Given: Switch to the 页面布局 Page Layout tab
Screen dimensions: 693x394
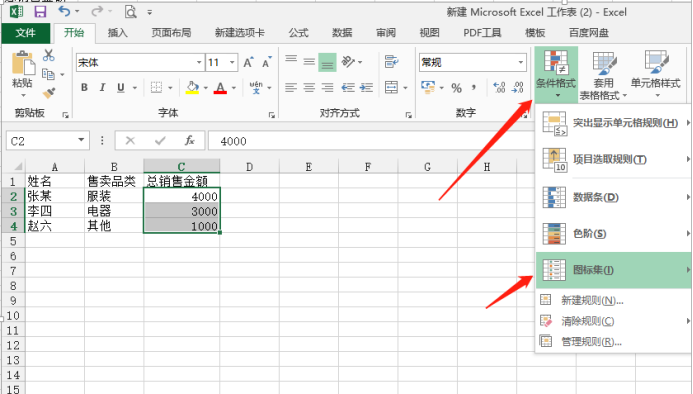Looking at the screenshot, I should [x=171, y=33].
